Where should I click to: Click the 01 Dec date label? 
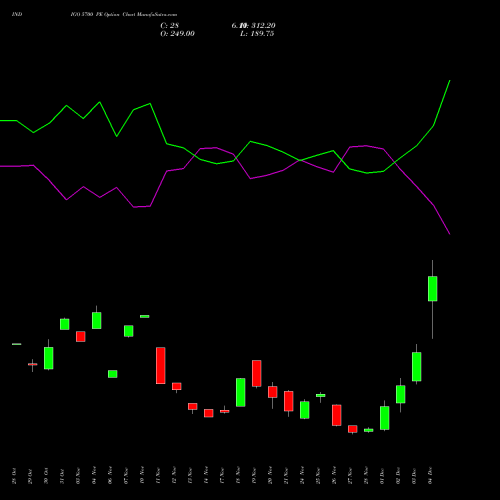pos(382,475)
